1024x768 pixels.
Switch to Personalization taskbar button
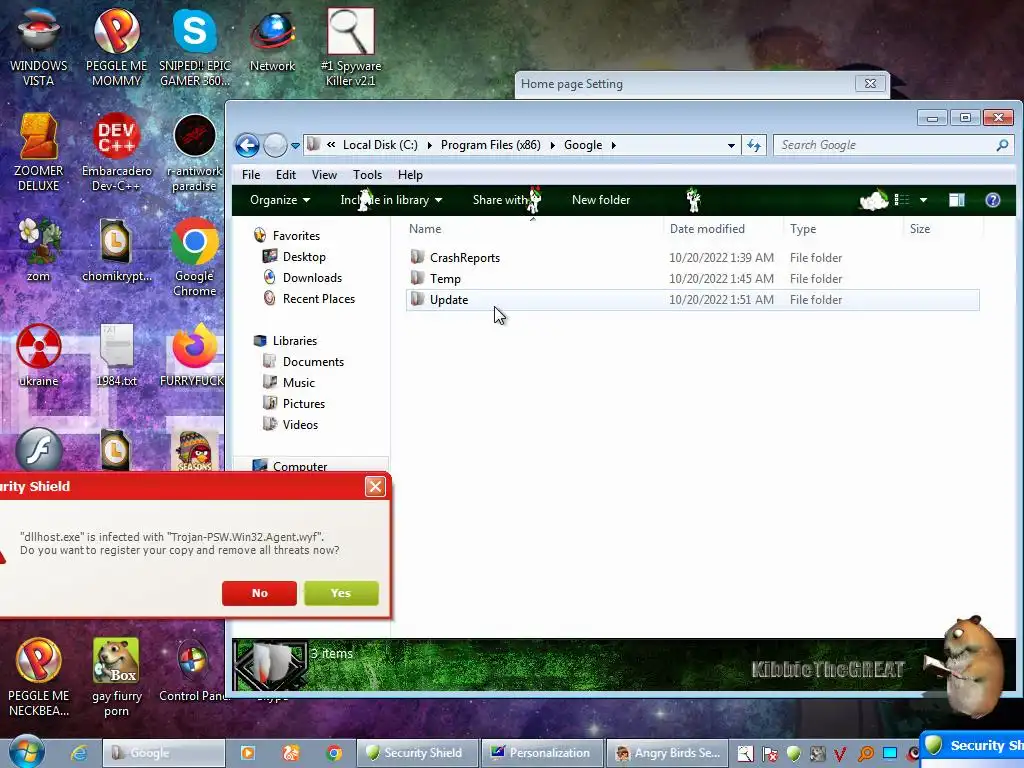(541, 753)
